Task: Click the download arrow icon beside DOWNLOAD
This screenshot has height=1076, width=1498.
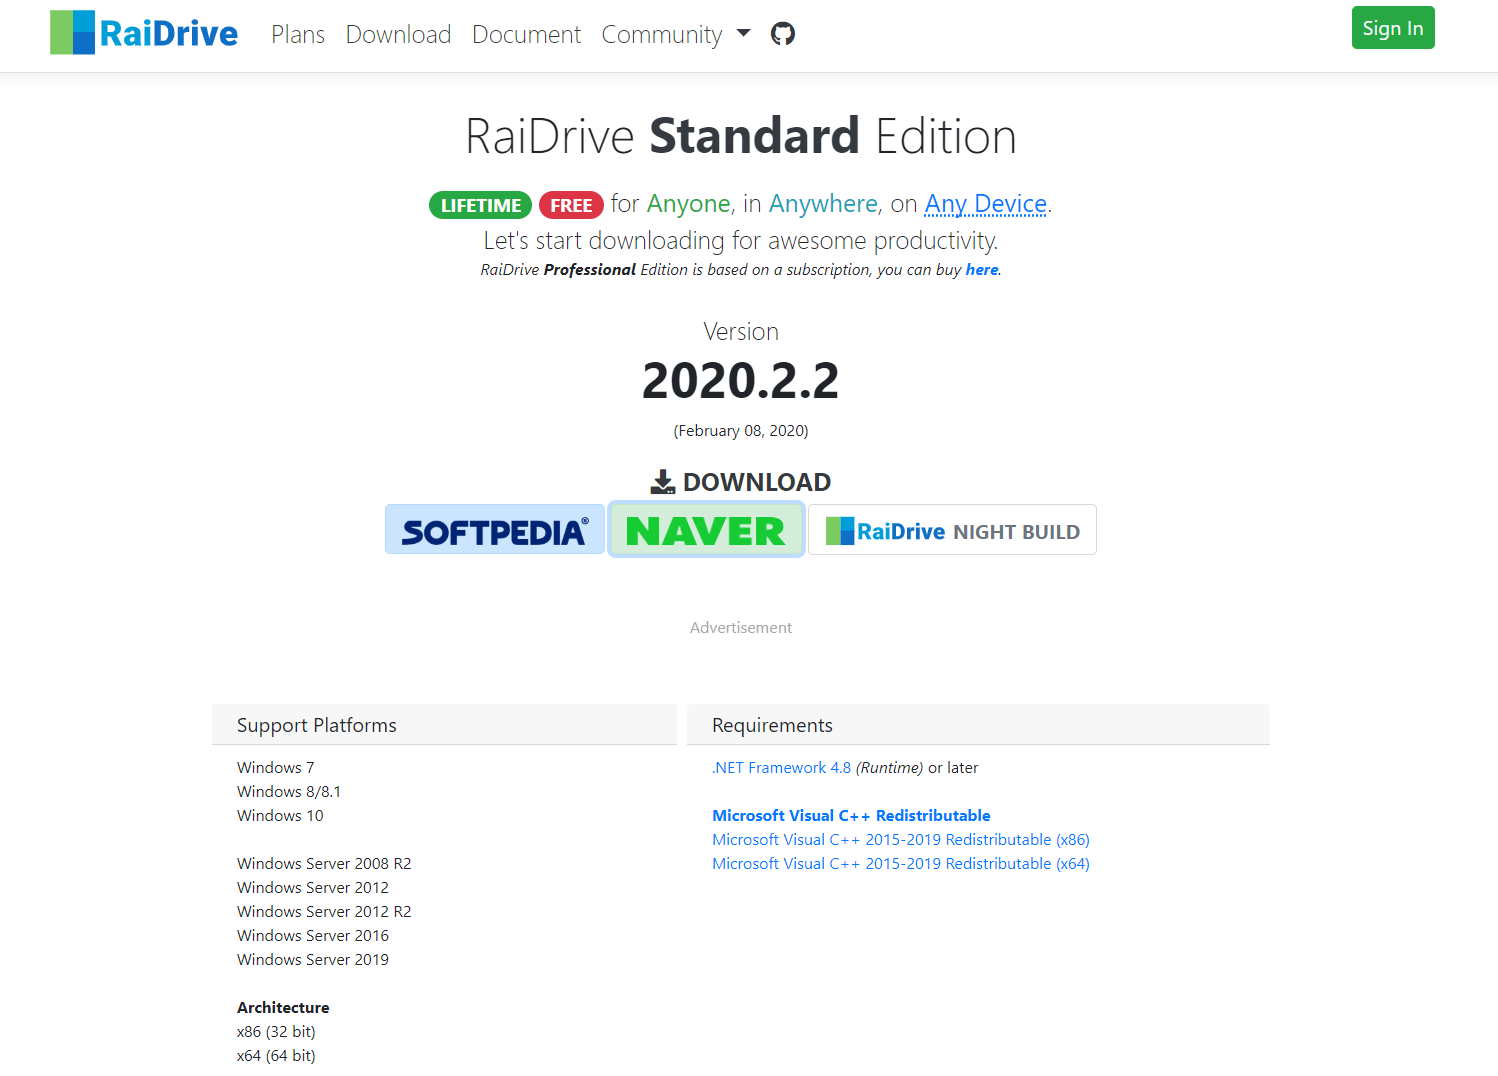Action: (x=663, y=482)
